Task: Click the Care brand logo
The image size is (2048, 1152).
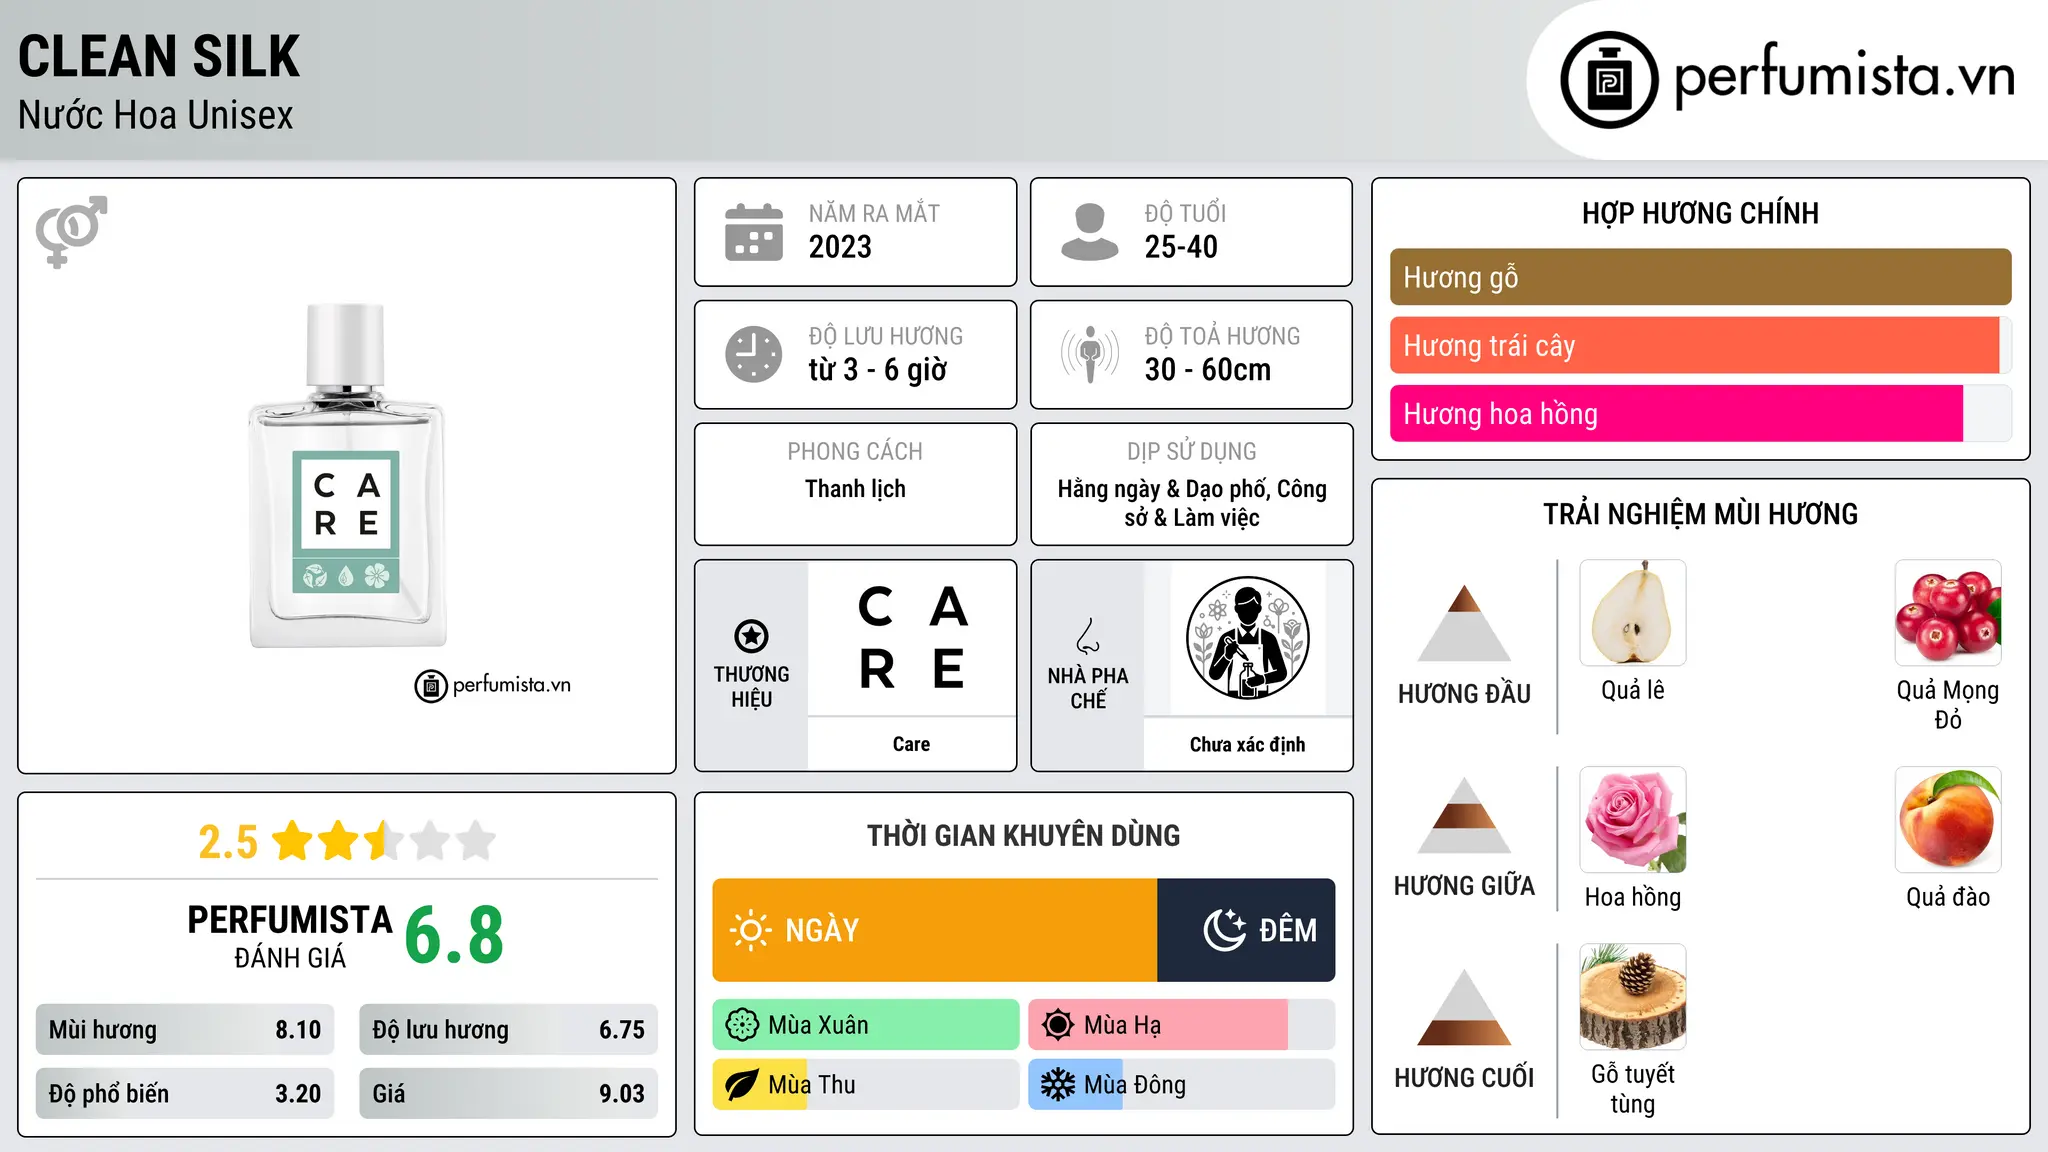Action: click(x=912, y=638)
